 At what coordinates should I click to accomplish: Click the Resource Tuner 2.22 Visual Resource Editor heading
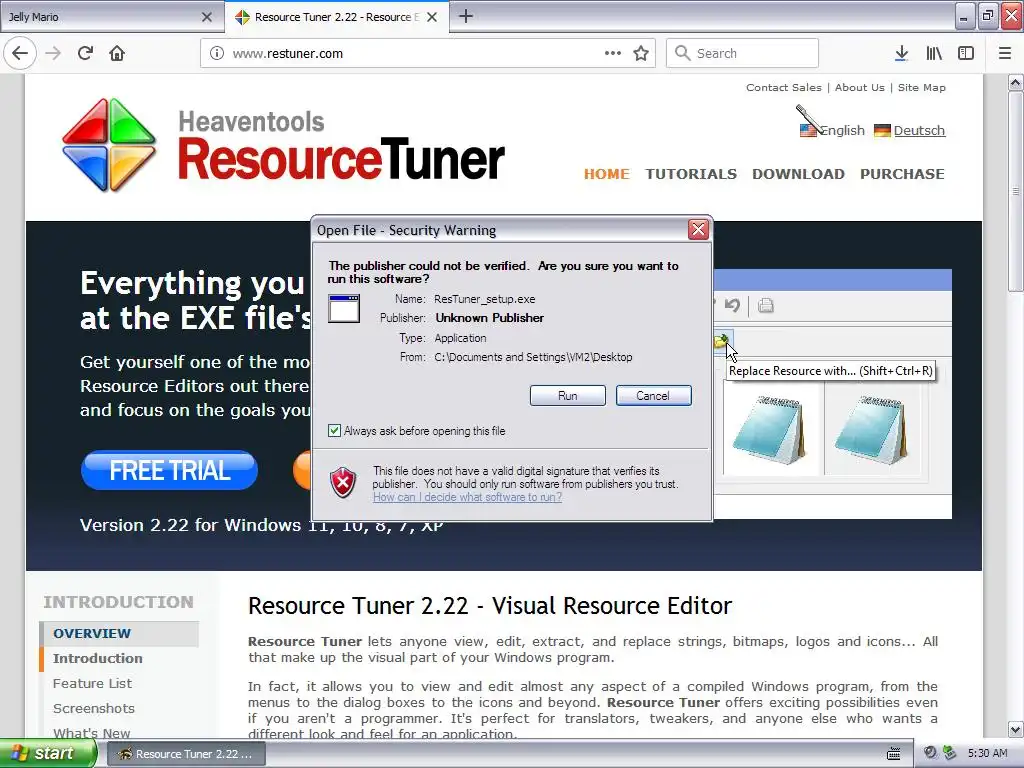pos(490,605)
